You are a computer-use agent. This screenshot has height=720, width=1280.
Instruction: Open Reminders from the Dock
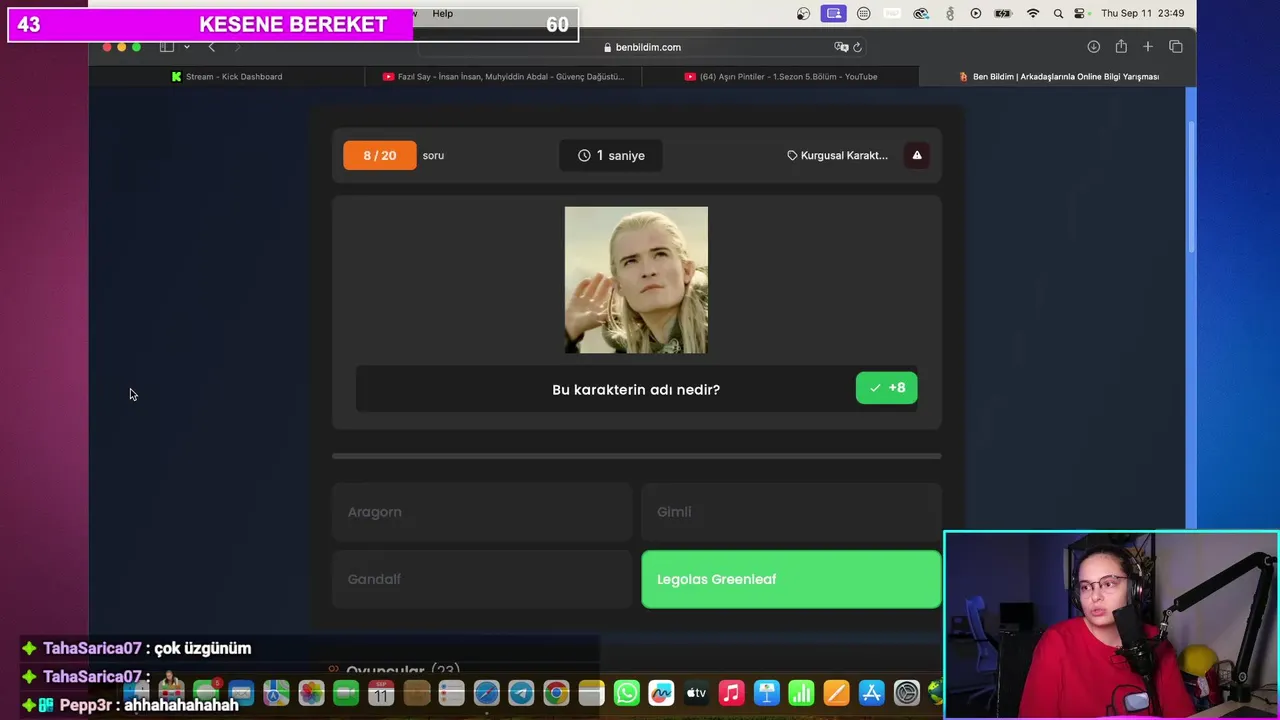click(451, 693)
